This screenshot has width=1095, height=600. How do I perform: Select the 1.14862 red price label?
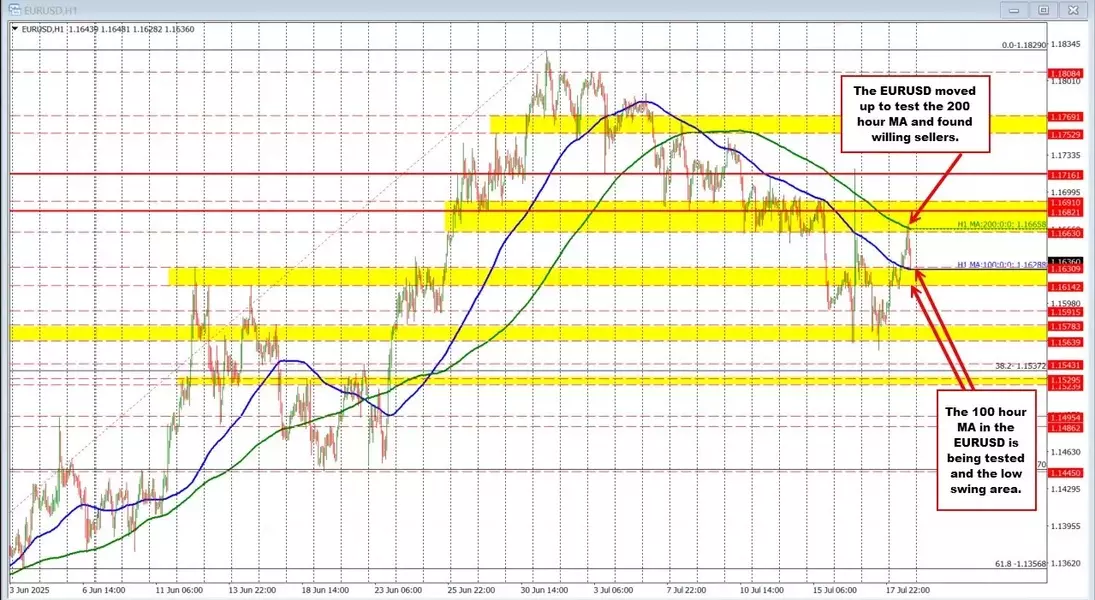coord(1066,427)
